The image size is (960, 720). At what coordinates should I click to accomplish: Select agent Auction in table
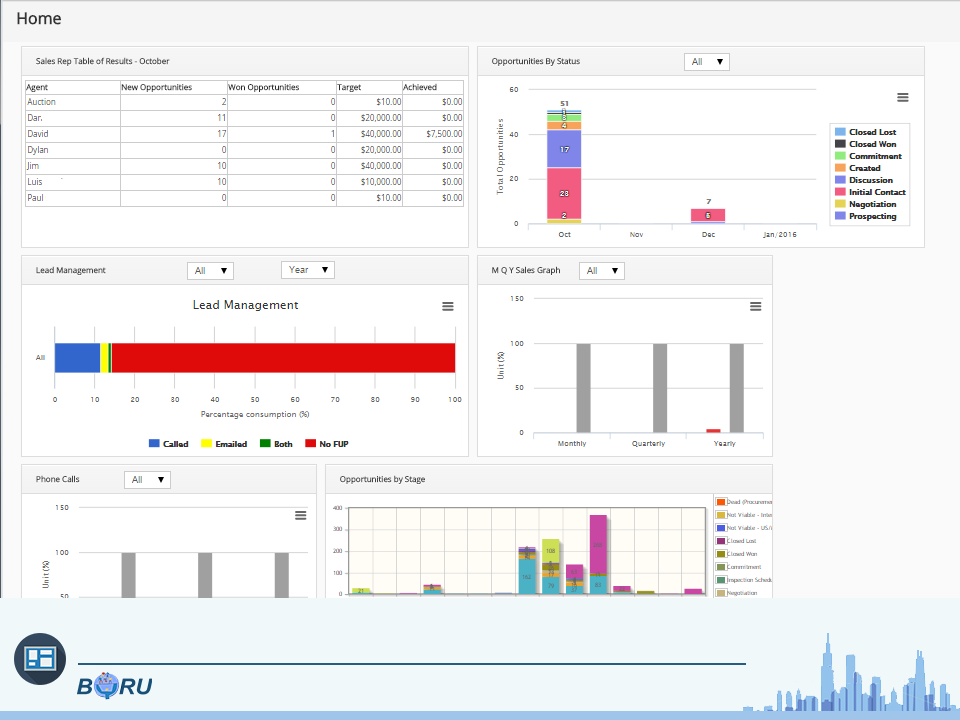(41, 102)
